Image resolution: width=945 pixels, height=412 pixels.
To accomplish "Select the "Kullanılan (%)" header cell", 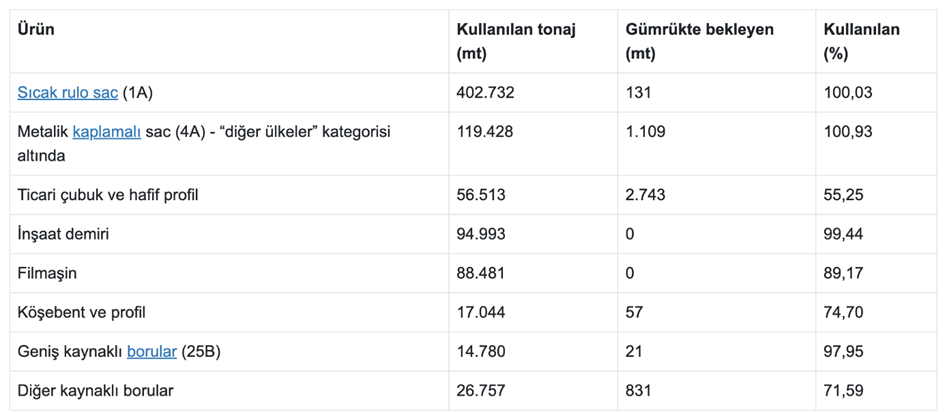I will point(861,41).
